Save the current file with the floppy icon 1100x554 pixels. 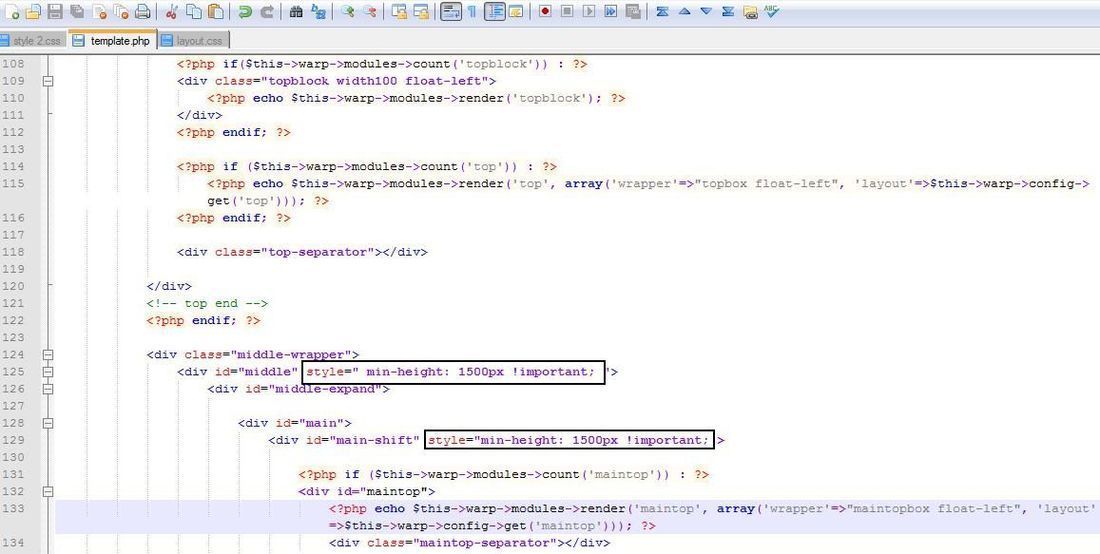[x=55, y=12]
